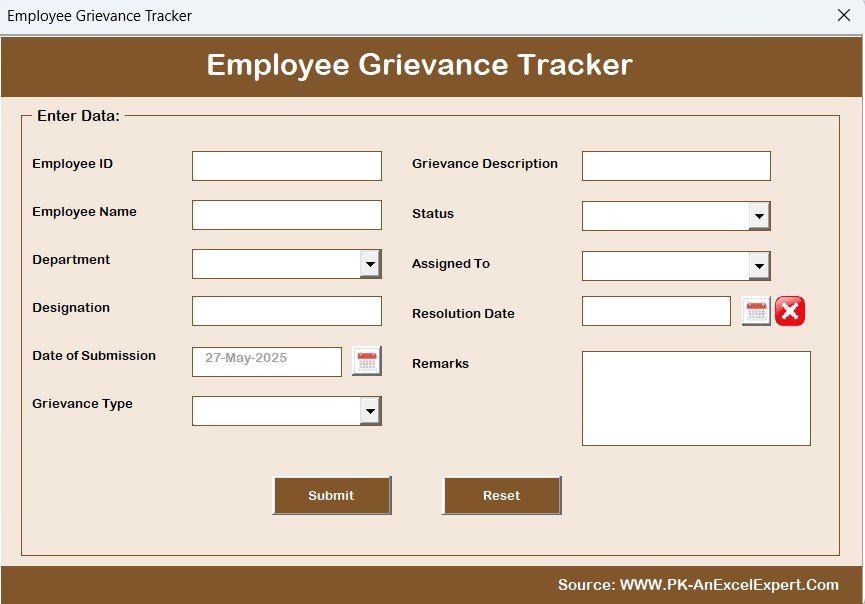Click the Remarks label
865x604 pixels.
pos(440,364)
